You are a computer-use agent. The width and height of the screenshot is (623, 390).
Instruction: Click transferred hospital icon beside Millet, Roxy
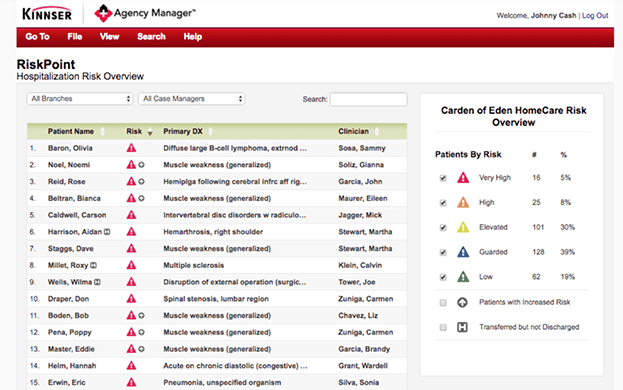[93, 265]
